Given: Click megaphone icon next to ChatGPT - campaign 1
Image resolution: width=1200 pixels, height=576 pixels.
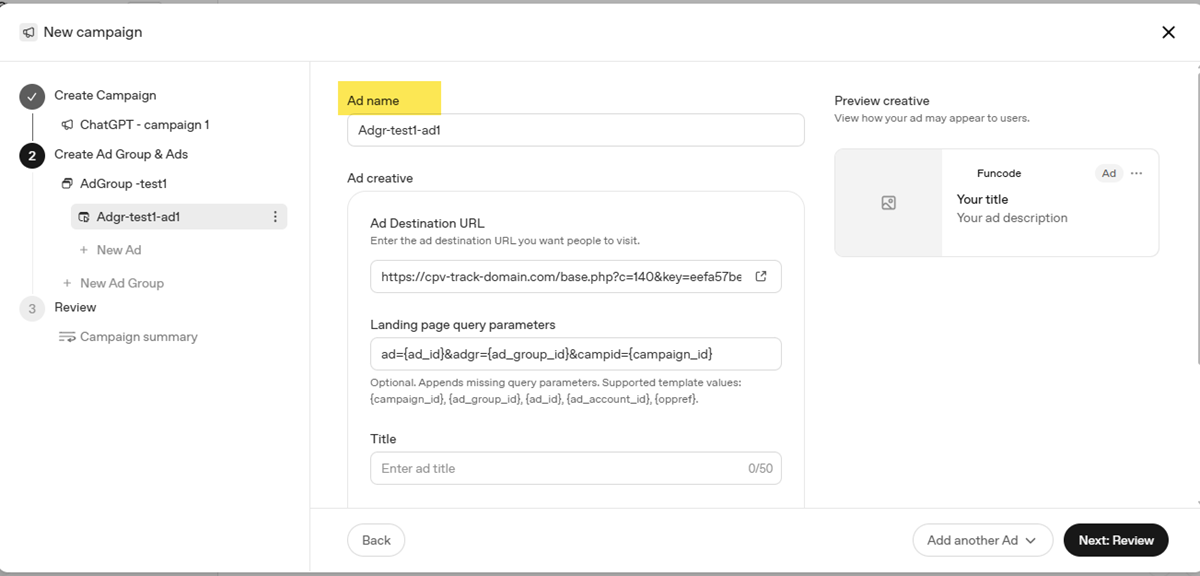Looking at the screenshot, I should click(x=67, y=125).
